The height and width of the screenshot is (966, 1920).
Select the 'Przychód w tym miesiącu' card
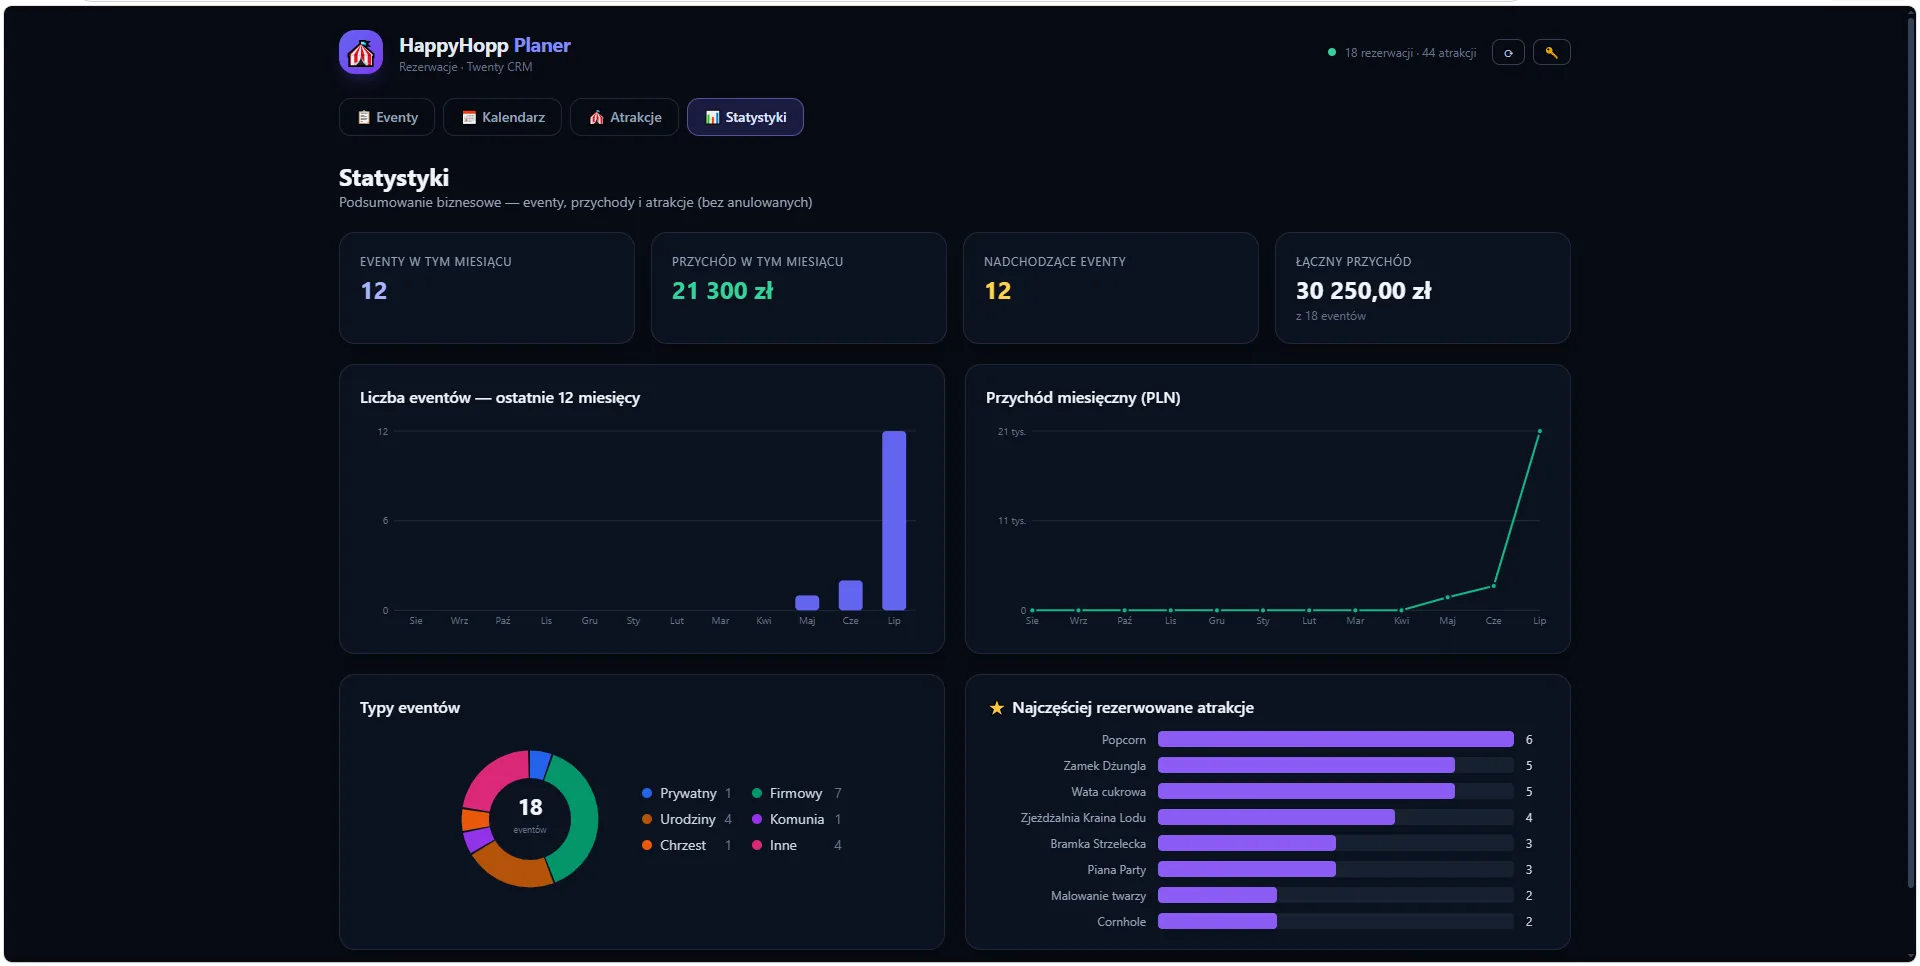pos(799,288)
